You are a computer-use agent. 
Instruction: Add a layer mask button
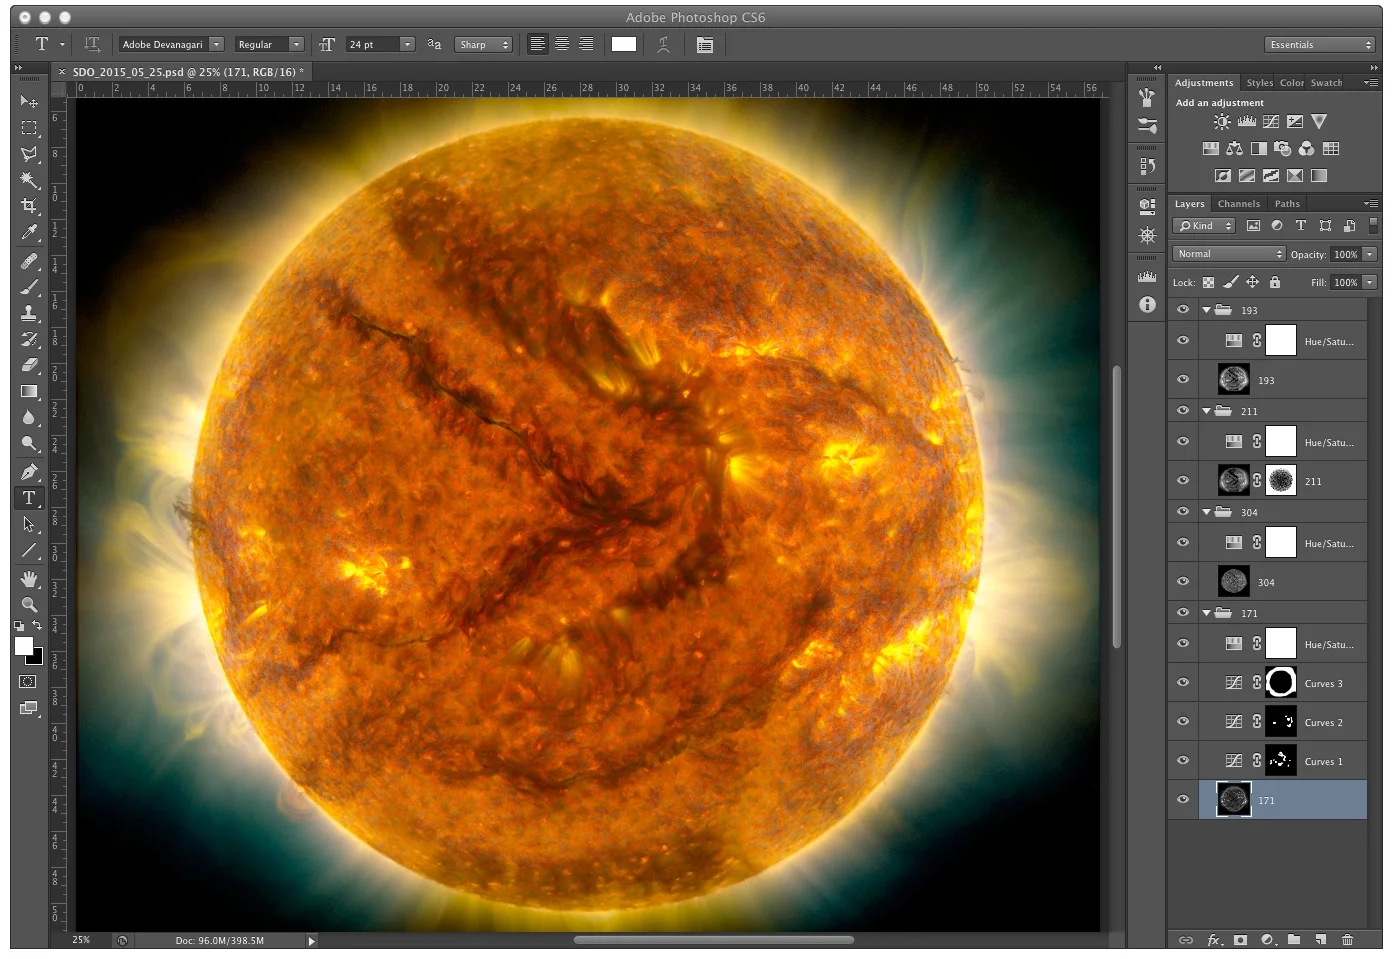[x=1240, y=939]
